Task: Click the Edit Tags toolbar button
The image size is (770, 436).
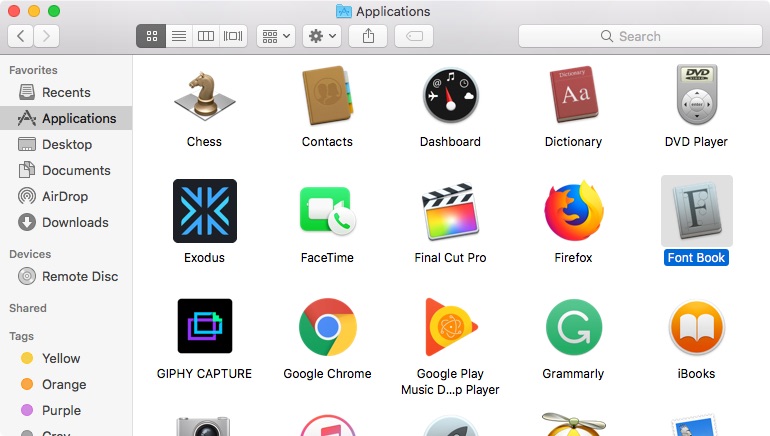Action: coord(414,36)
